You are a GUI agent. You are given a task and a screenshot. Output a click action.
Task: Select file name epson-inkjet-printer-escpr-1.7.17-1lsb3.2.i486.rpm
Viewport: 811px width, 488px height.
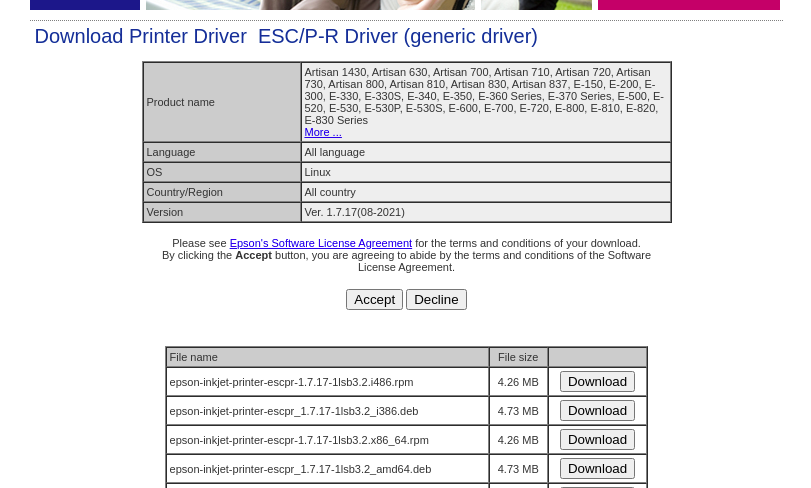(291, 382)
